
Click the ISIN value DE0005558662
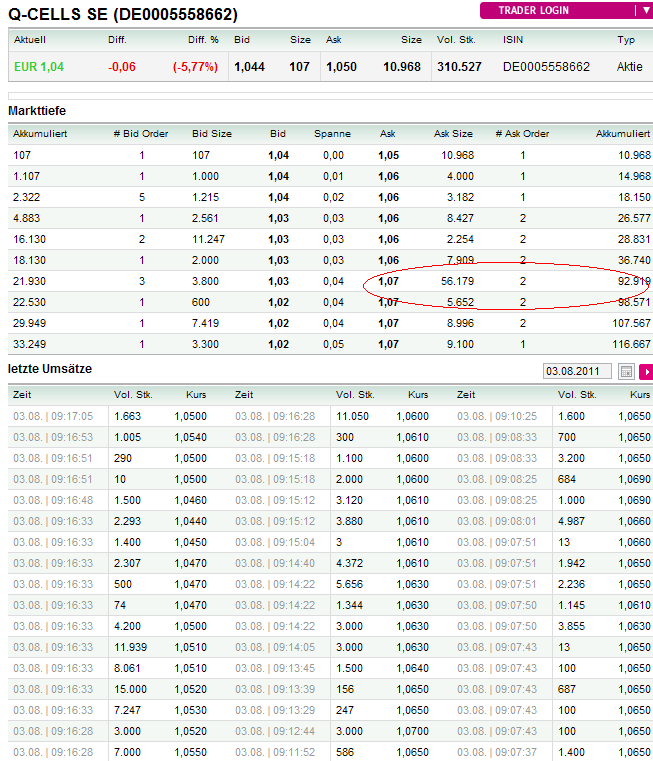pos(546,66)
